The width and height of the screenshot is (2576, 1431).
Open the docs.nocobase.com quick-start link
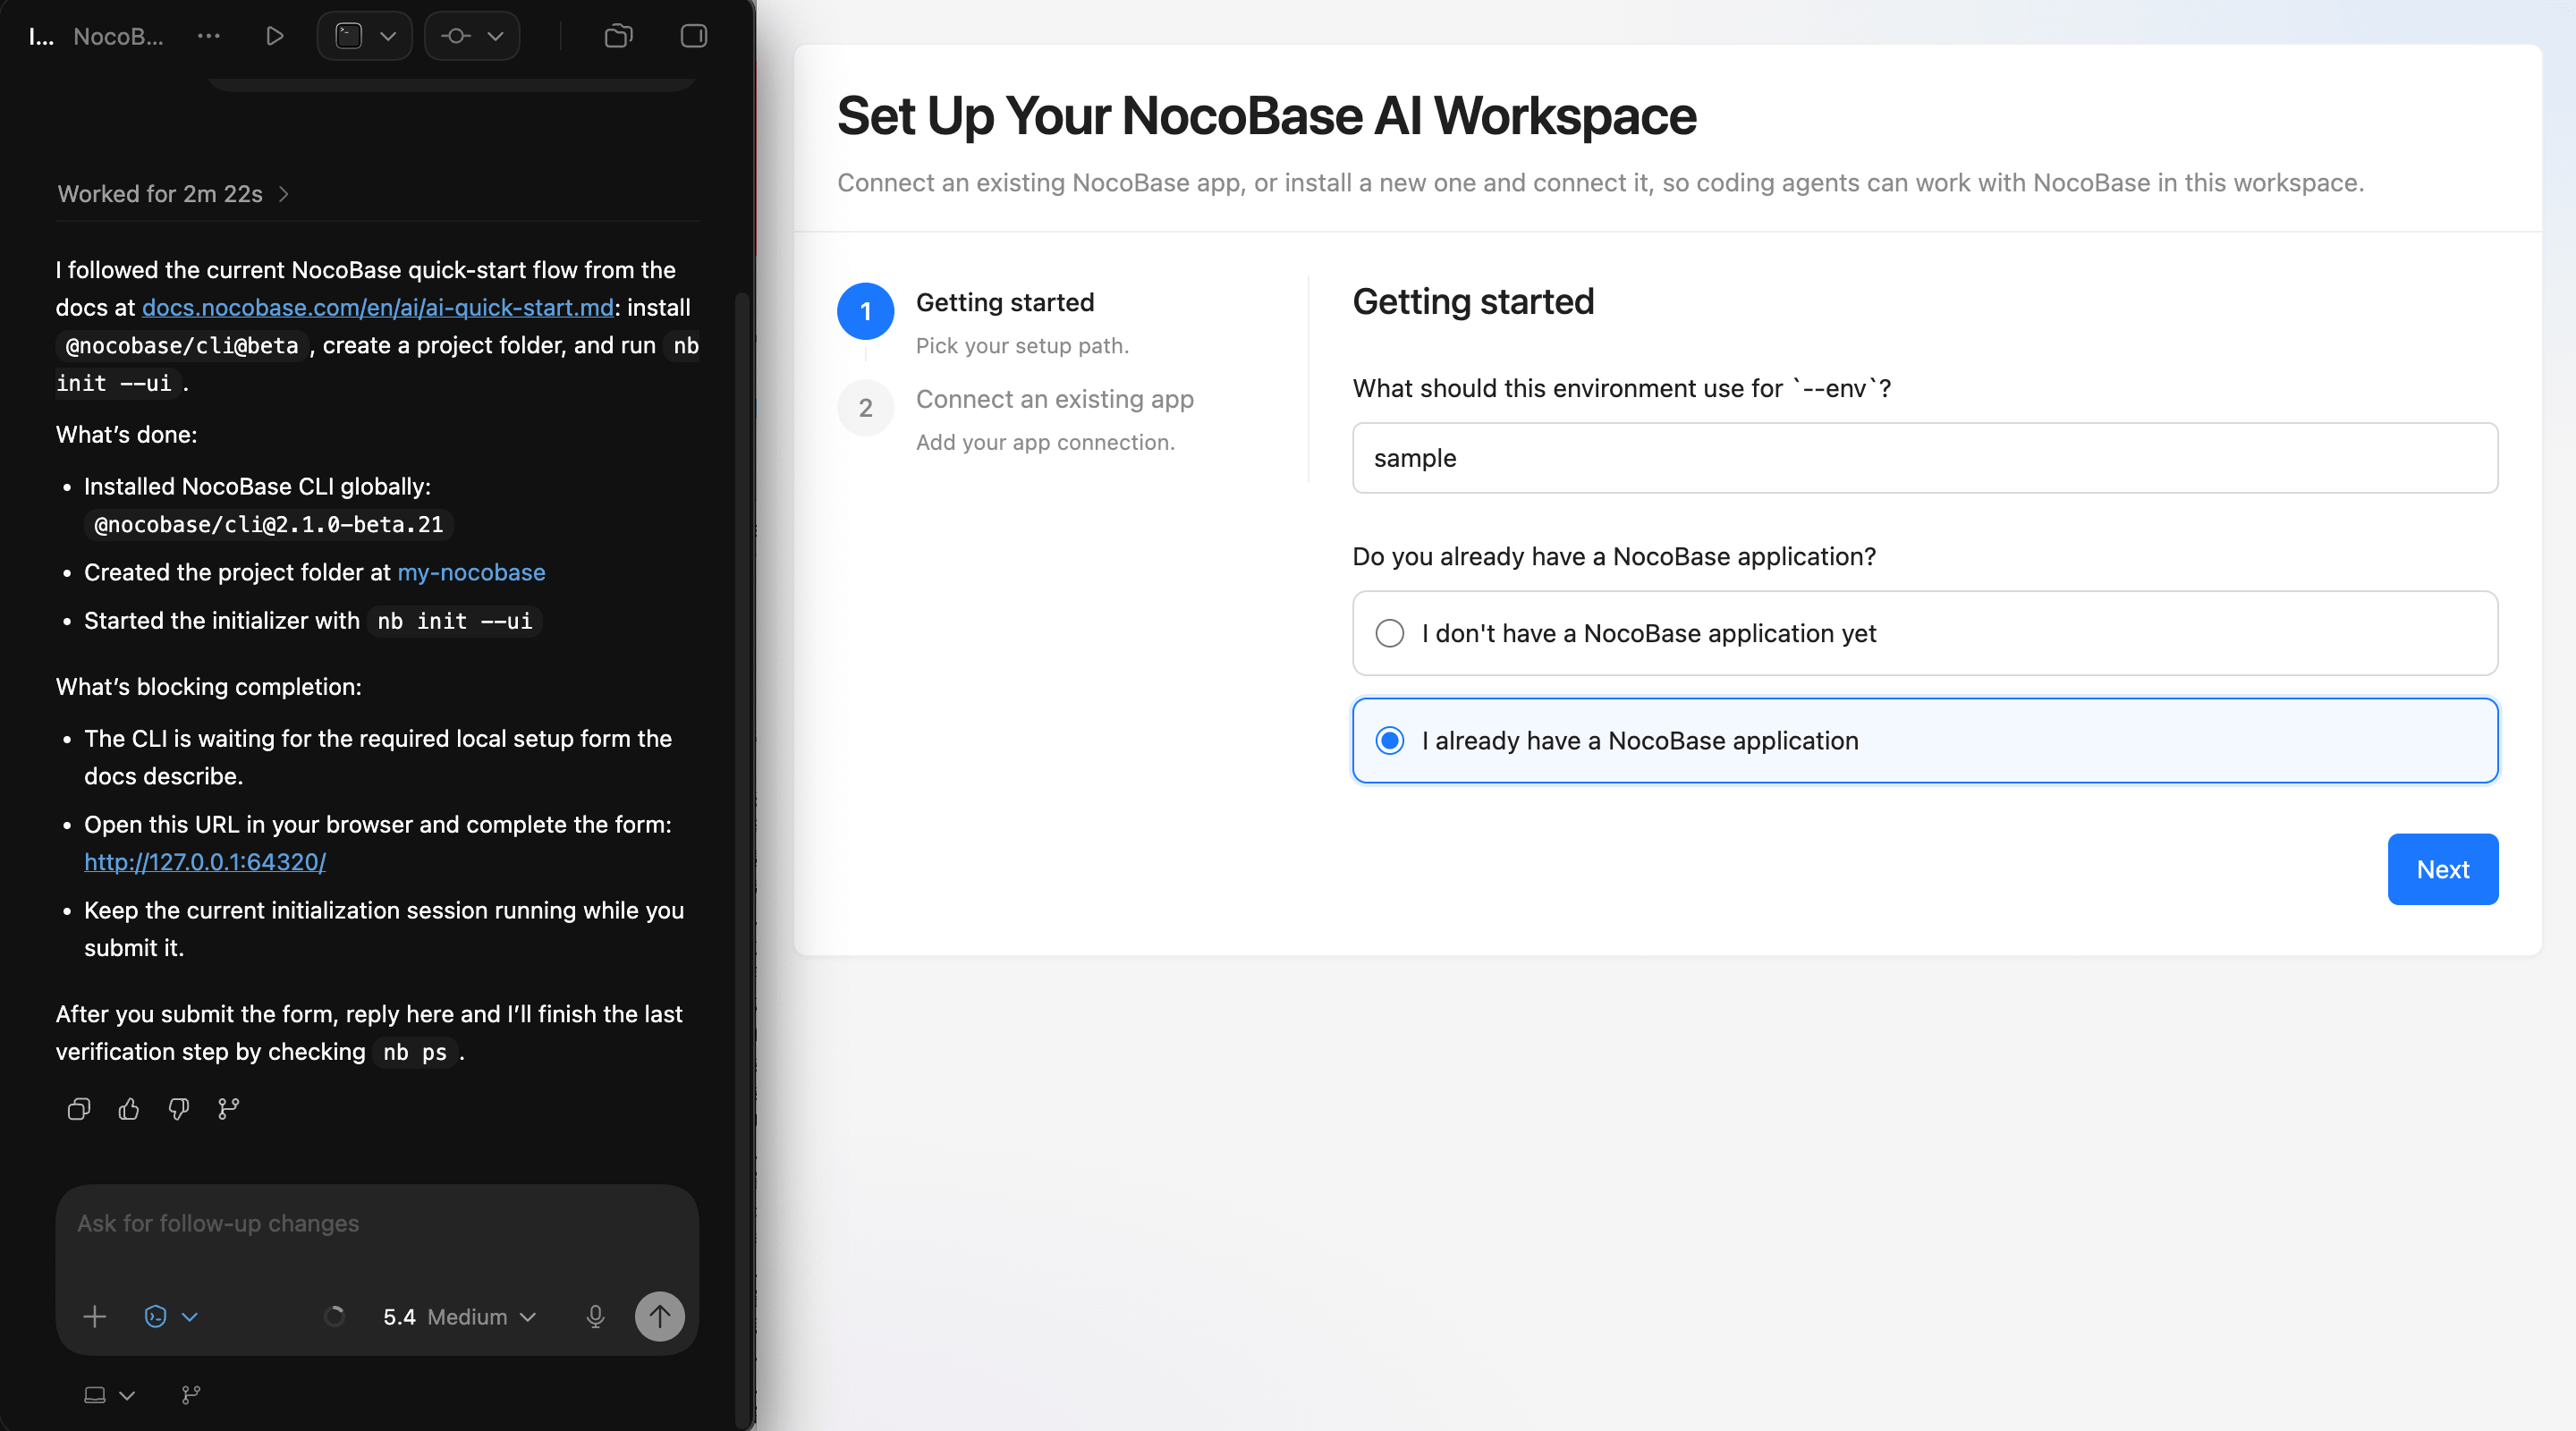pyautogui.click(x=377, y=307)
